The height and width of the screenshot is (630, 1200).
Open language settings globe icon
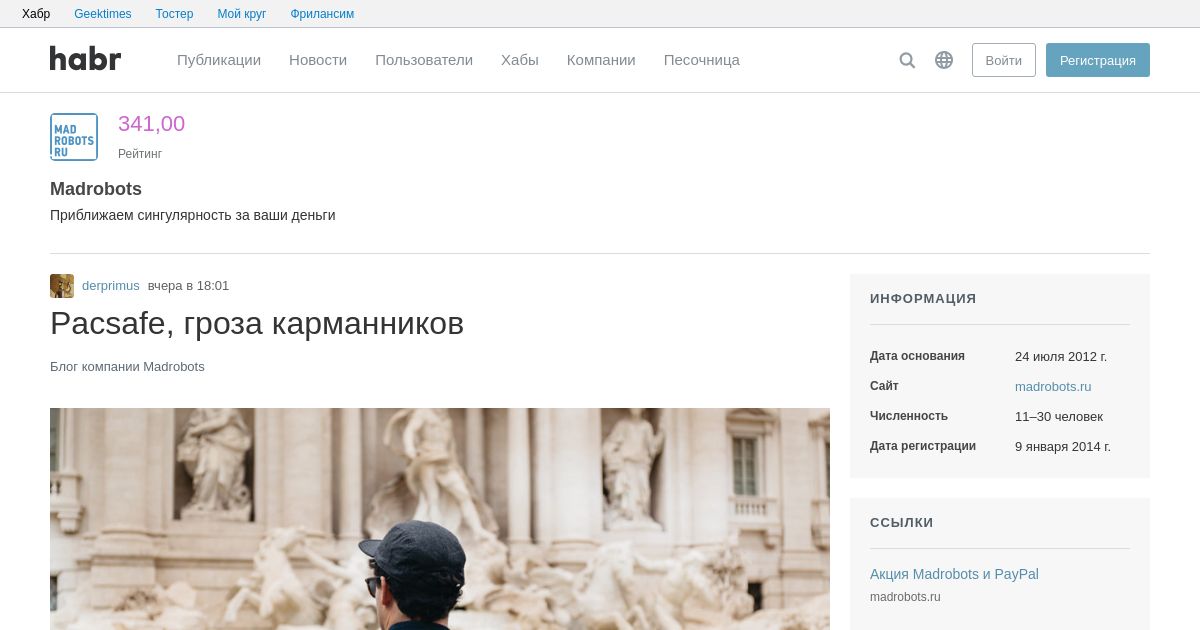tap(944, 60)
